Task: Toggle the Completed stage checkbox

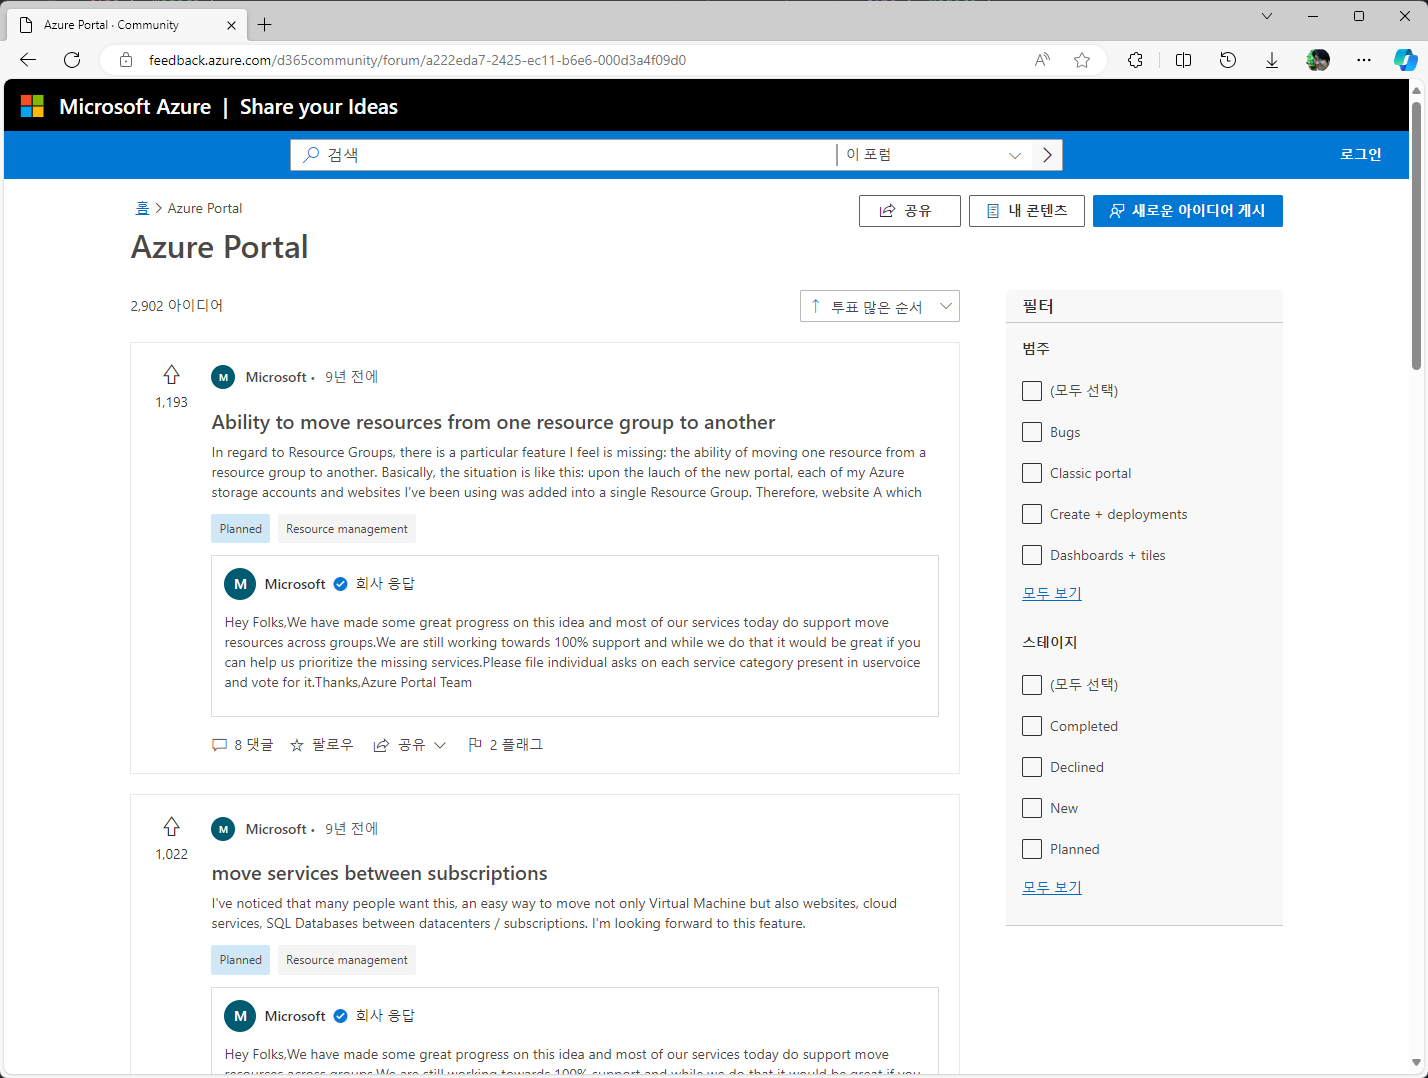Action: point(1032,726)
